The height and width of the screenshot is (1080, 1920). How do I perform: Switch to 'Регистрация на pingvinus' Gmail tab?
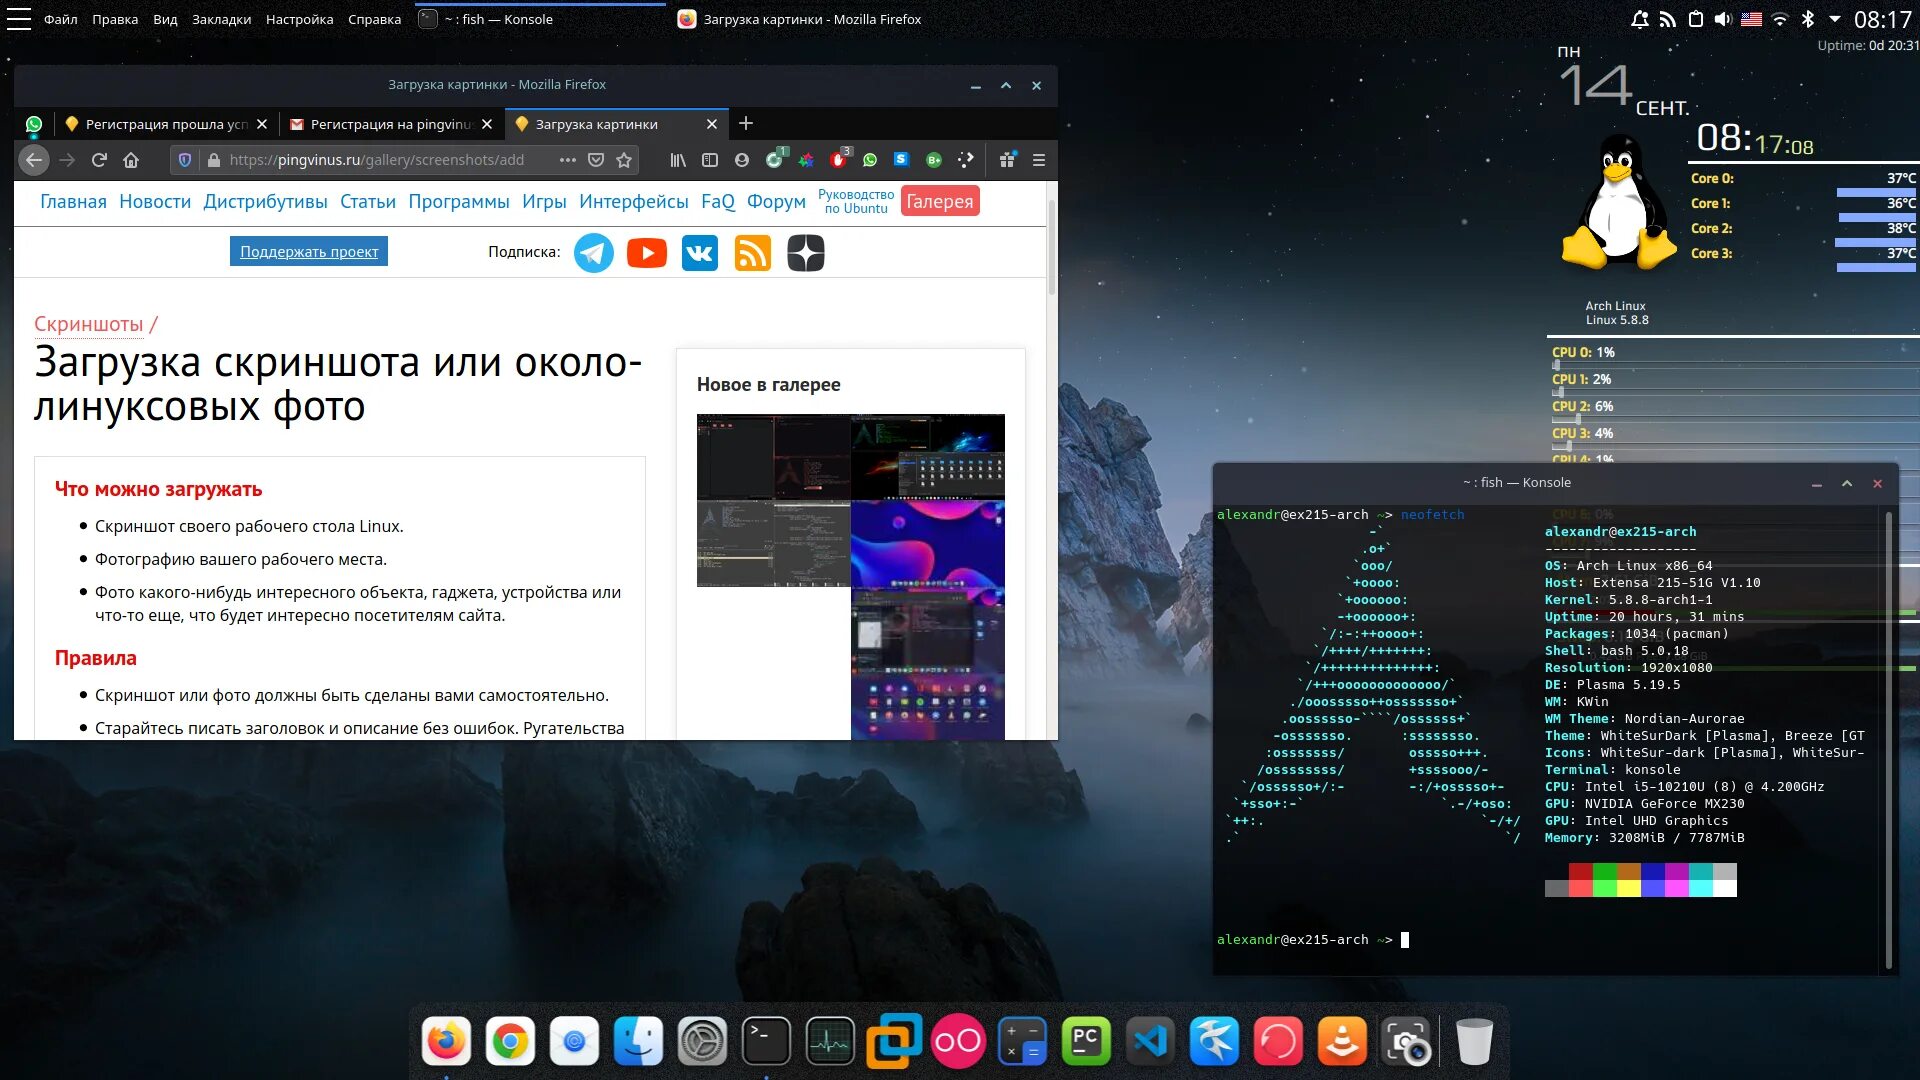[x=390, y=124]
